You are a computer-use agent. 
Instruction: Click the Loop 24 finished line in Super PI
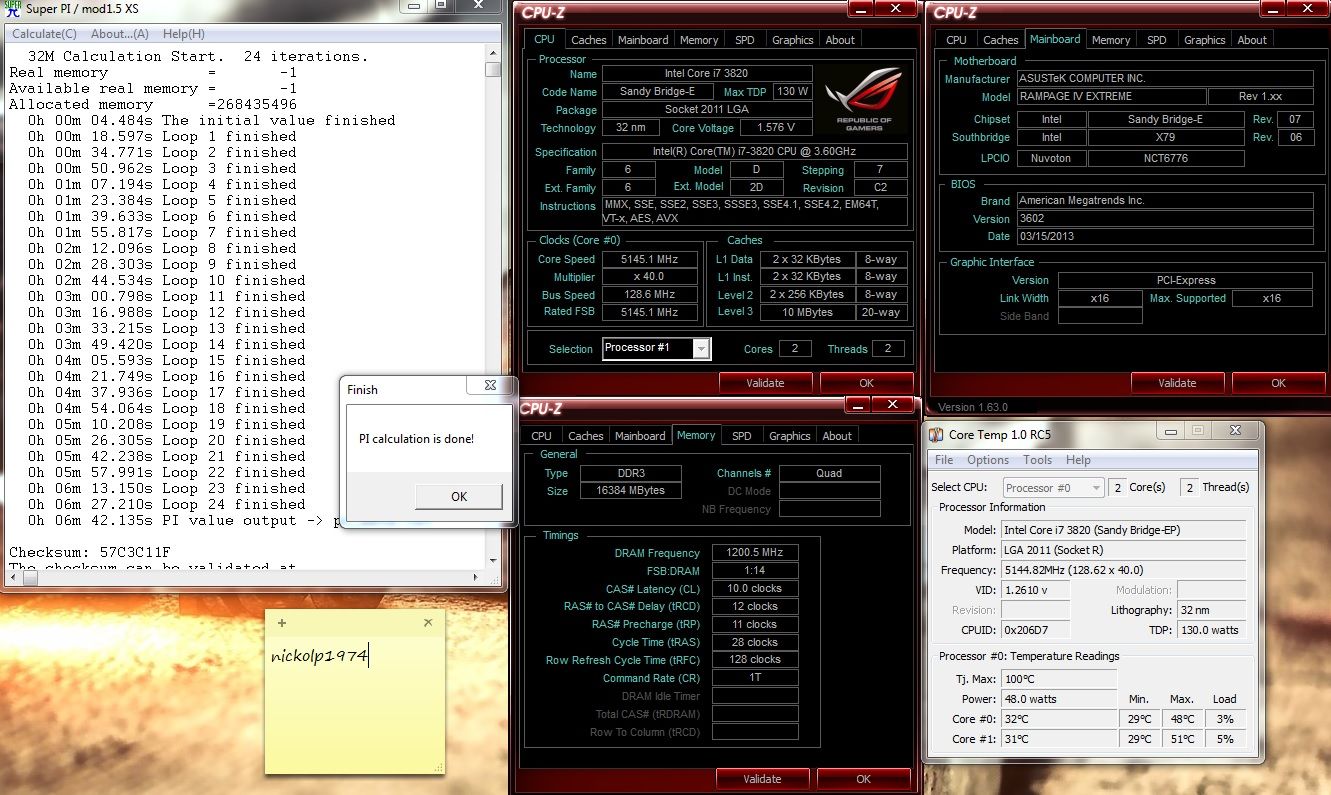pyautogui.click(x=167, y=504)
